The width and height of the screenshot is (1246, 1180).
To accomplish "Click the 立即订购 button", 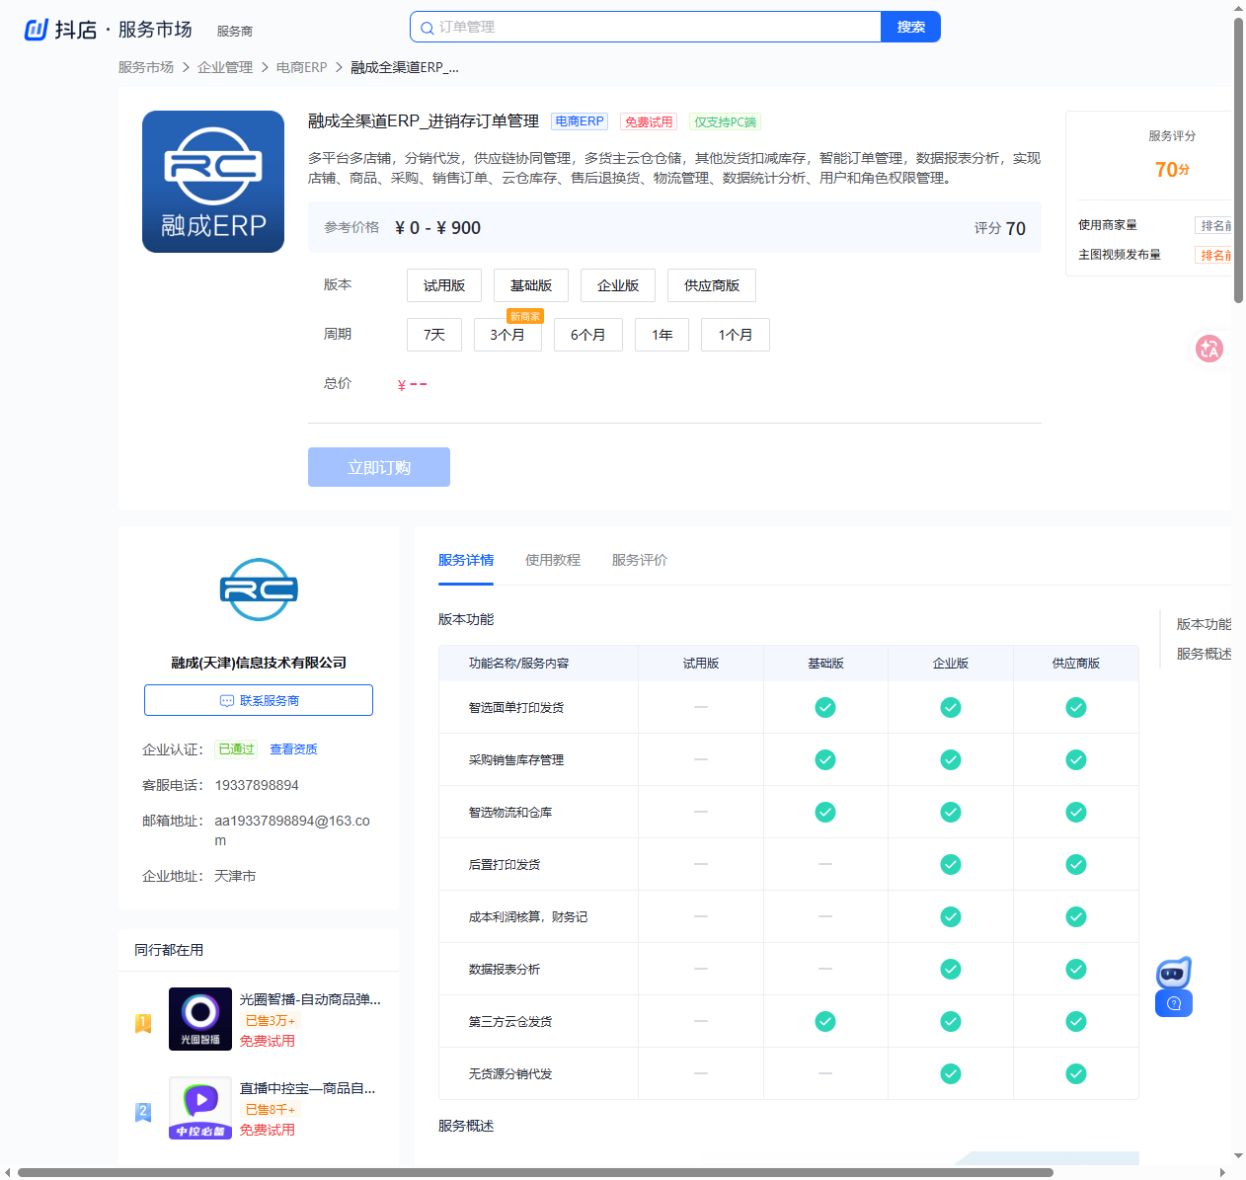I will [x=379, y=467].
